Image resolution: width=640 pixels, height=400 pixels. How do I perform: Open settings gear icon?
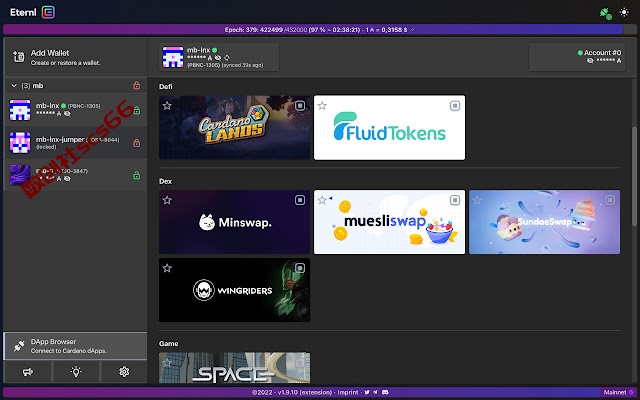[124, 372]
